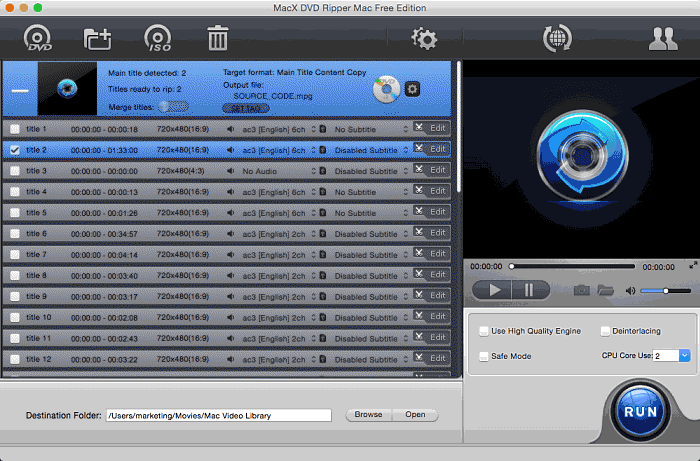
Task: Click the scissors Edit for title 1
Action: click(x=431, y=128)
